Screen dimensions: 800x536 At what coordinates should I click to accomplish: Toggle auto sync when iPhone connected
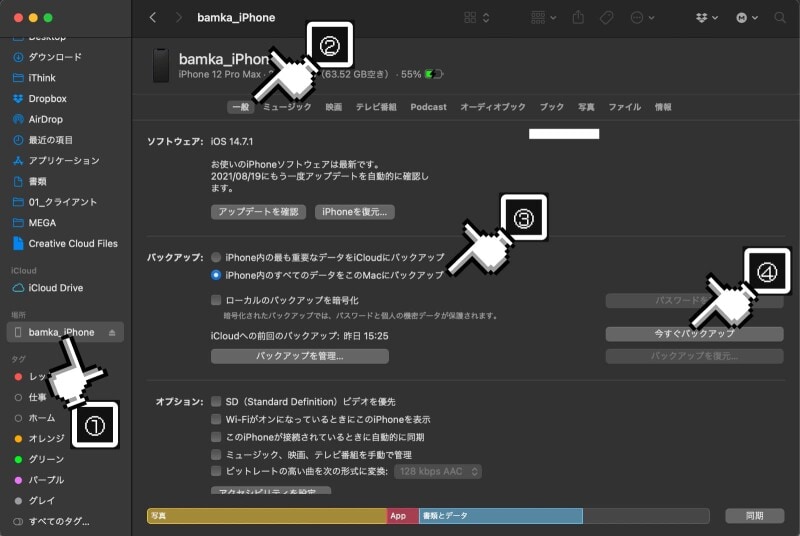point(216,437)
